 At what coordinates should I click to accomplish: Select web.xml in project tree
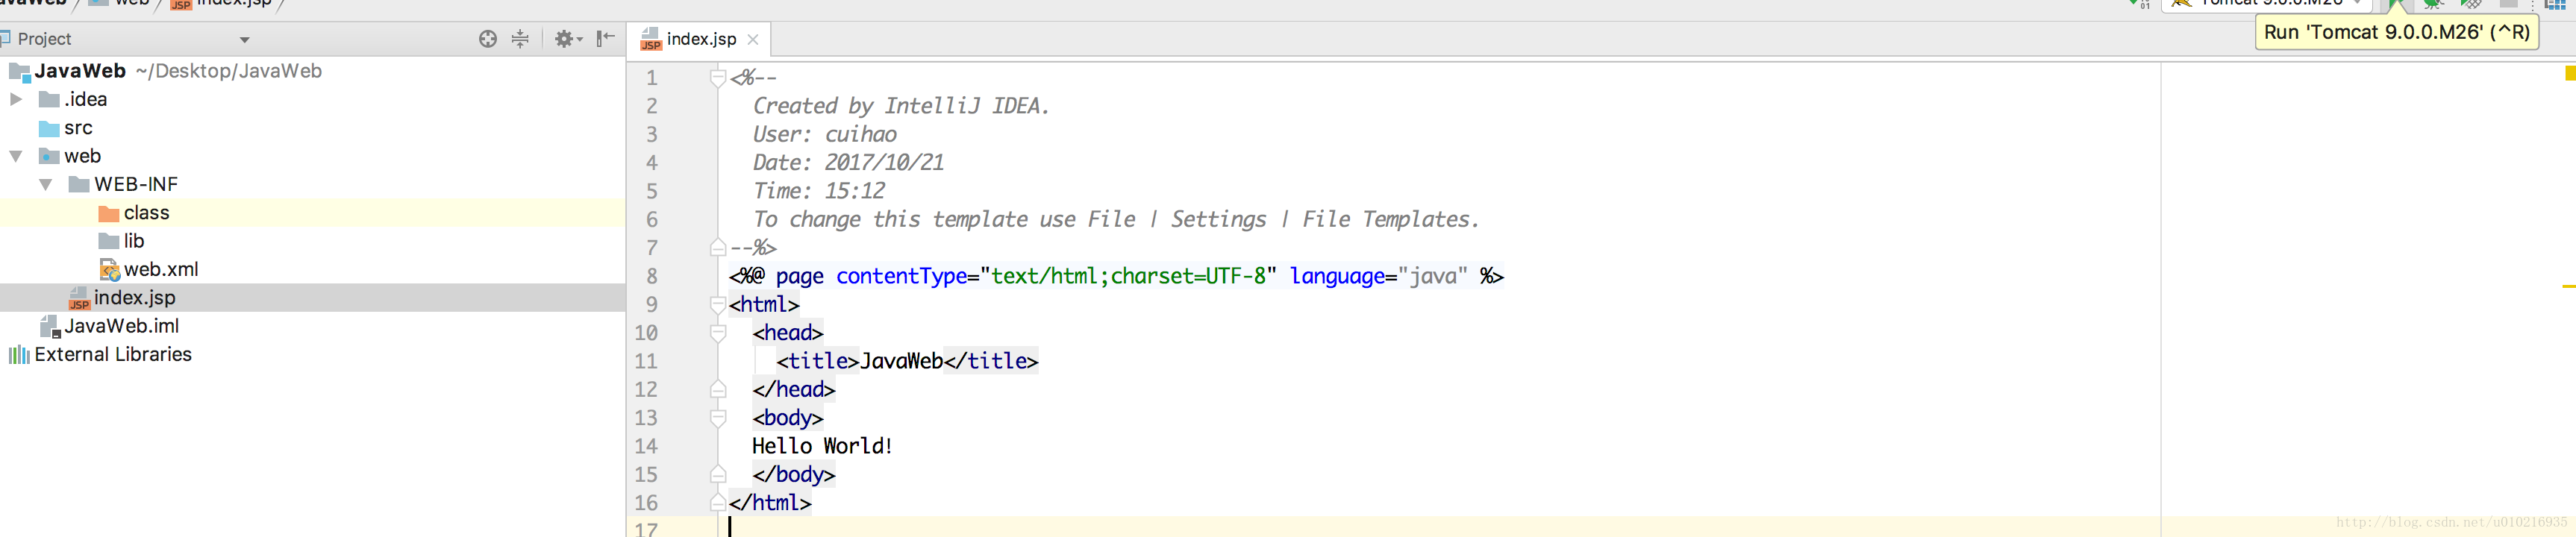[x=161, y=269]
